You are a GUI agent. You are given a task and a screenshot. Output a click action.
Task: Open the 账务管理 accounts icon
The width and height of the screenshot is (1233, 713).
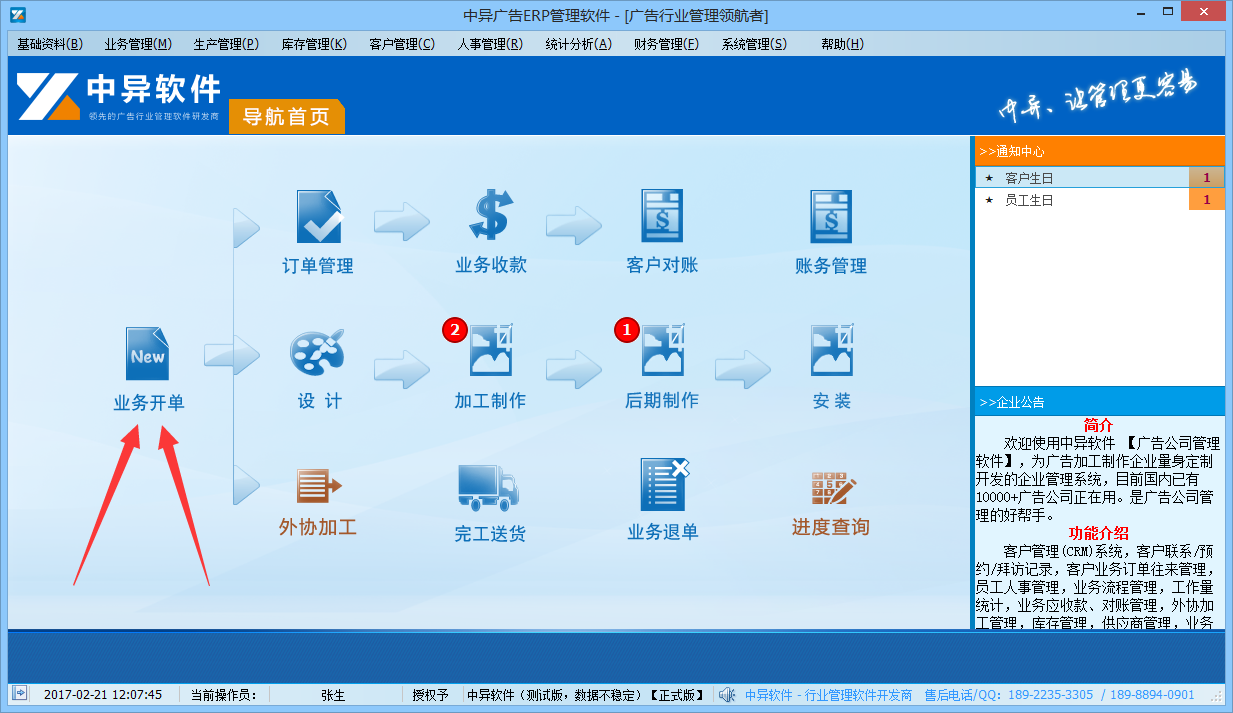click(831, 216)
